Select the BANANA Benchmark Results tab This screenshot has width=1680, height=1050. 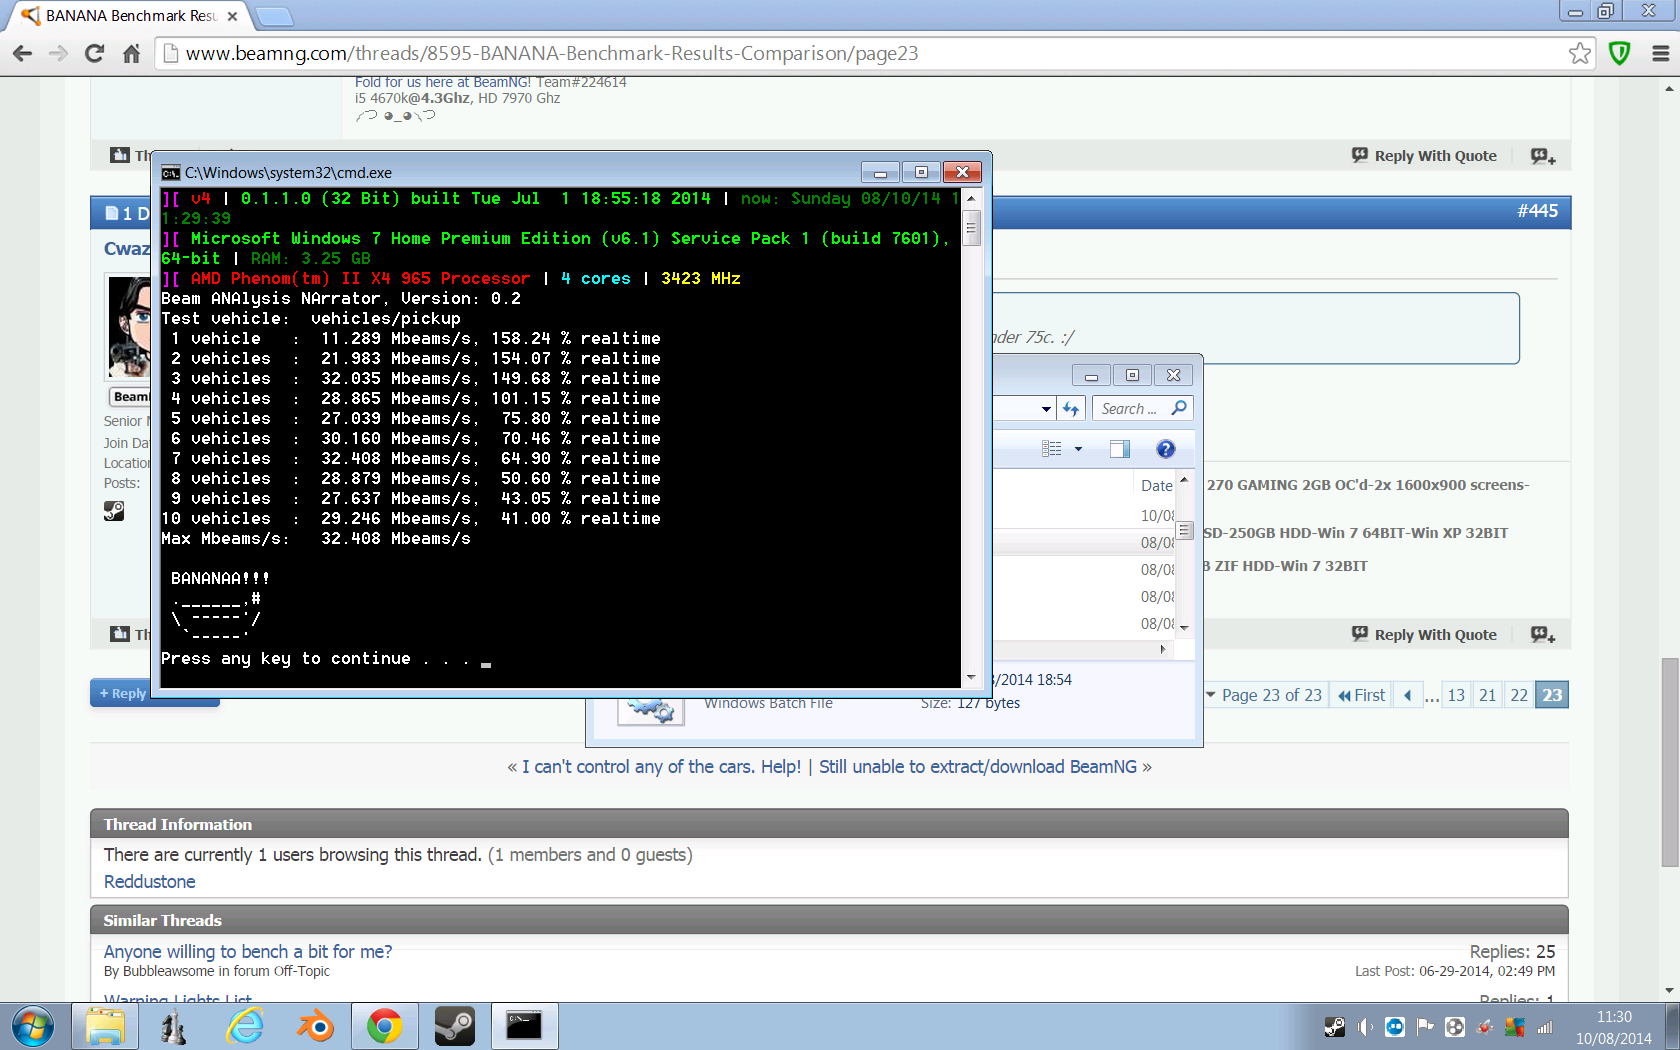click(x=130, y=16)
